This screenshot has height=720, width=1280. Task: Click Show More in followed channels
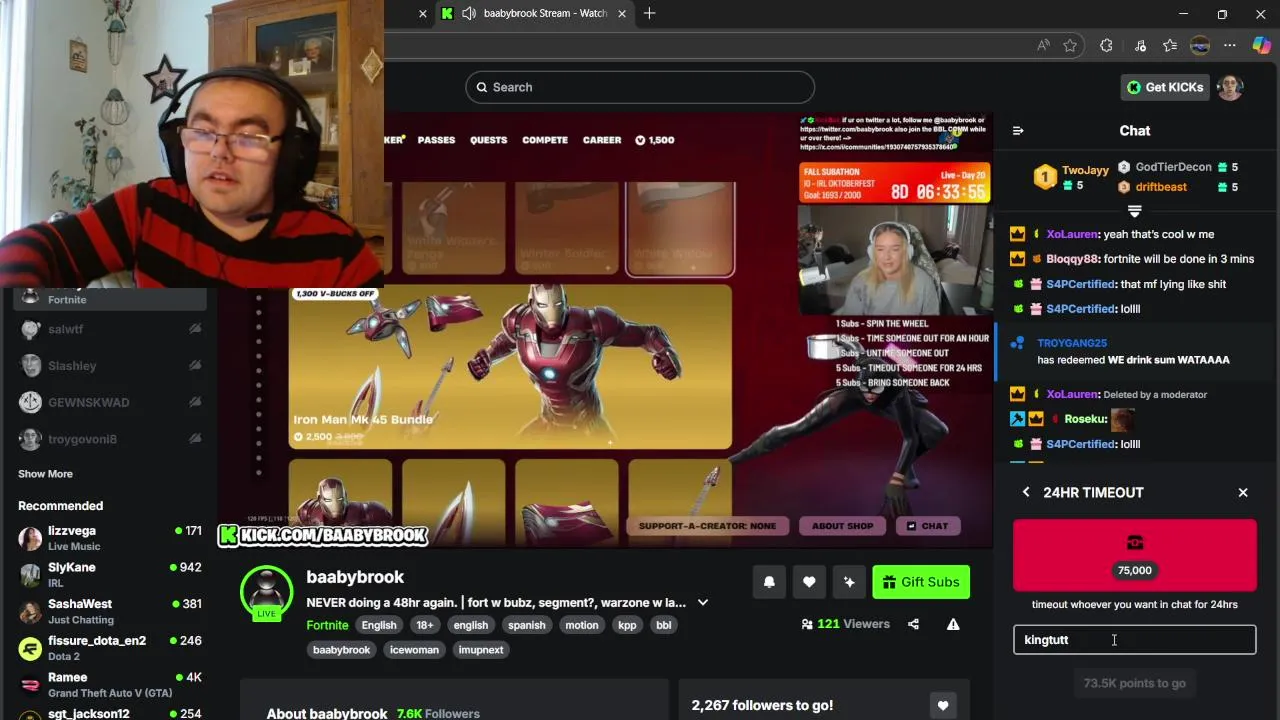point(45,474)
